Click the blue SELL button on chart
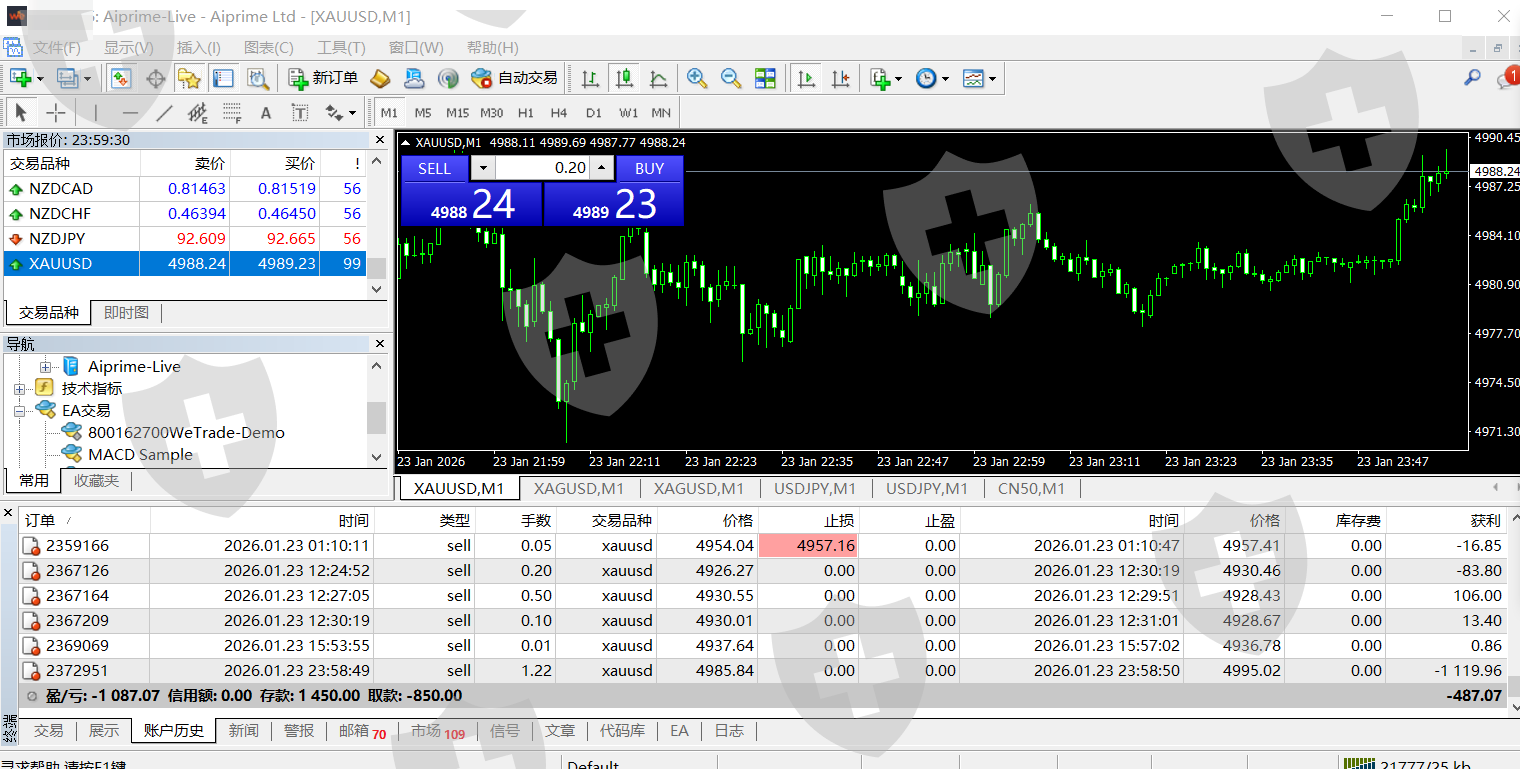Viewport: 1520px width, 769px height. (434, 168)
